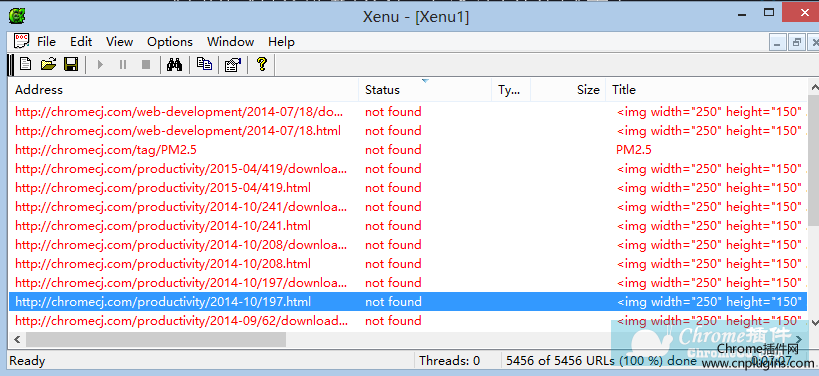
Task: Select the web-development/2014-07/18.html row
Action: pyautogui.click(x=408, y=131)
